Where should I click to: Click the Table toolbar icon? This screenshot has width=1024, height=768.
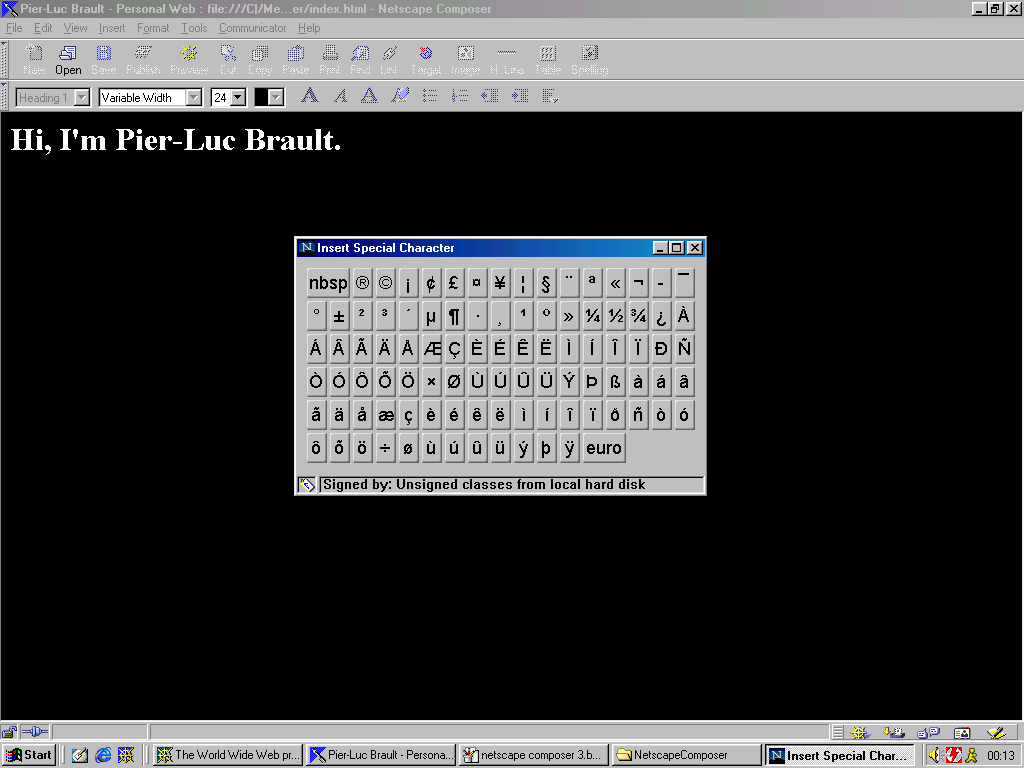(x=548, y=60)
